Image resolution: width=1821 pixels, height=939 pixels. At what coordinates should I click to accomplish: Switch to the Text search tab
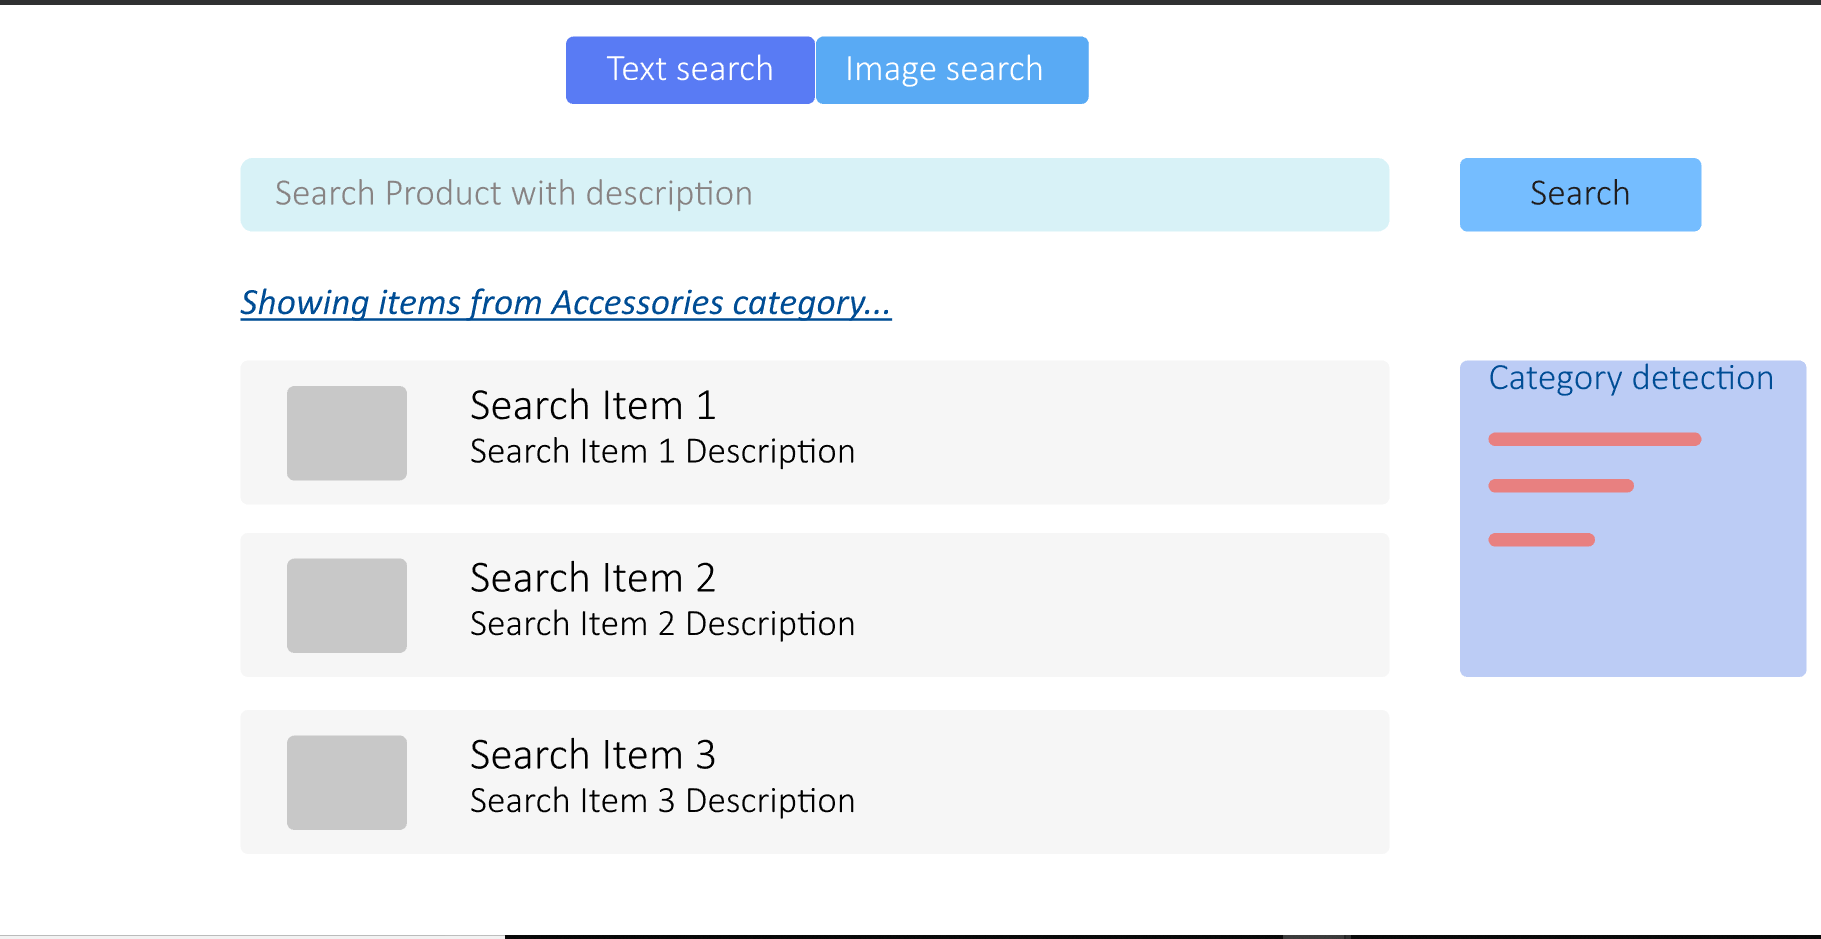pos(690,70)
